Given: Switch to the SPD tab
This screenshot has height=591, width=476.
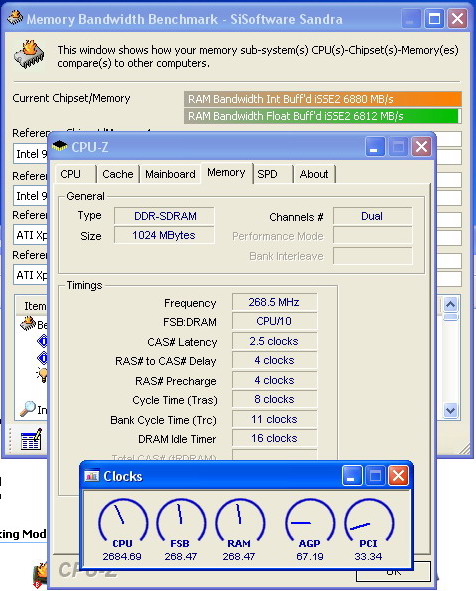Looking at the screenshot, I should (272, 174).
